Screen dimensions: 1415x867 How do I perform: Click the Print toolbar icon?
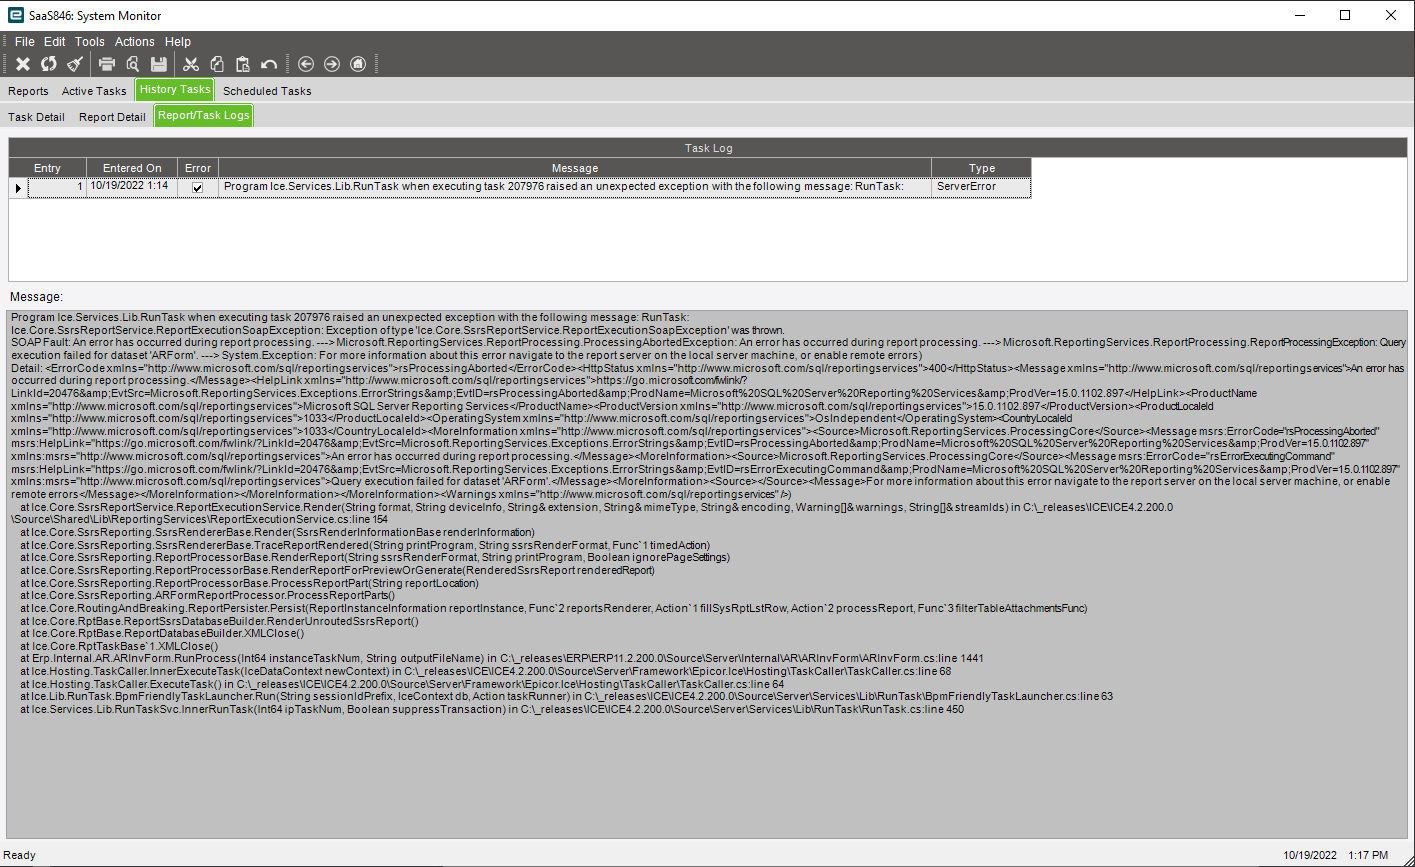pos(107,64)
